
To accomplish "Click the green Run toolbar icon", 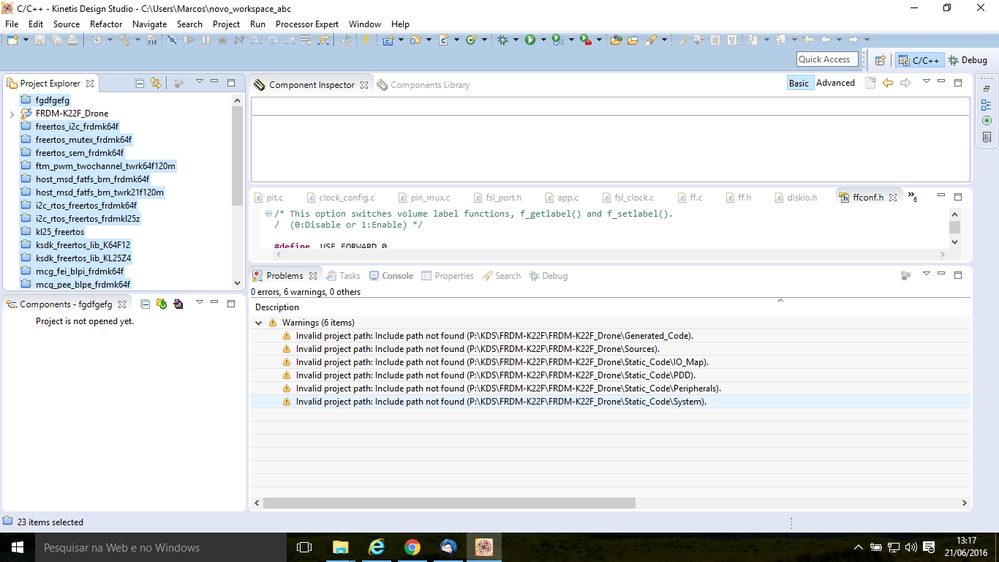I will click(530, 40).
